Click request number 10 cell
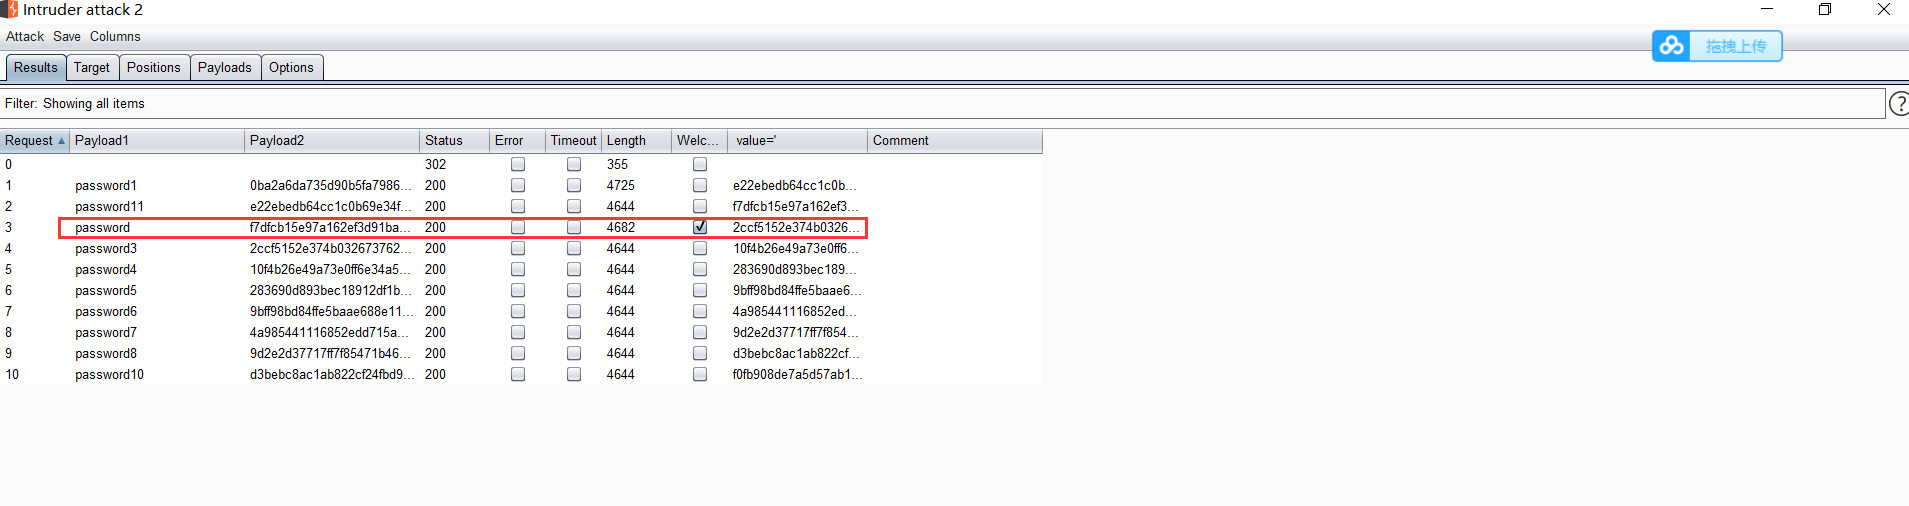This screenshot has height=506, width=1909. (x=12, y=374)
